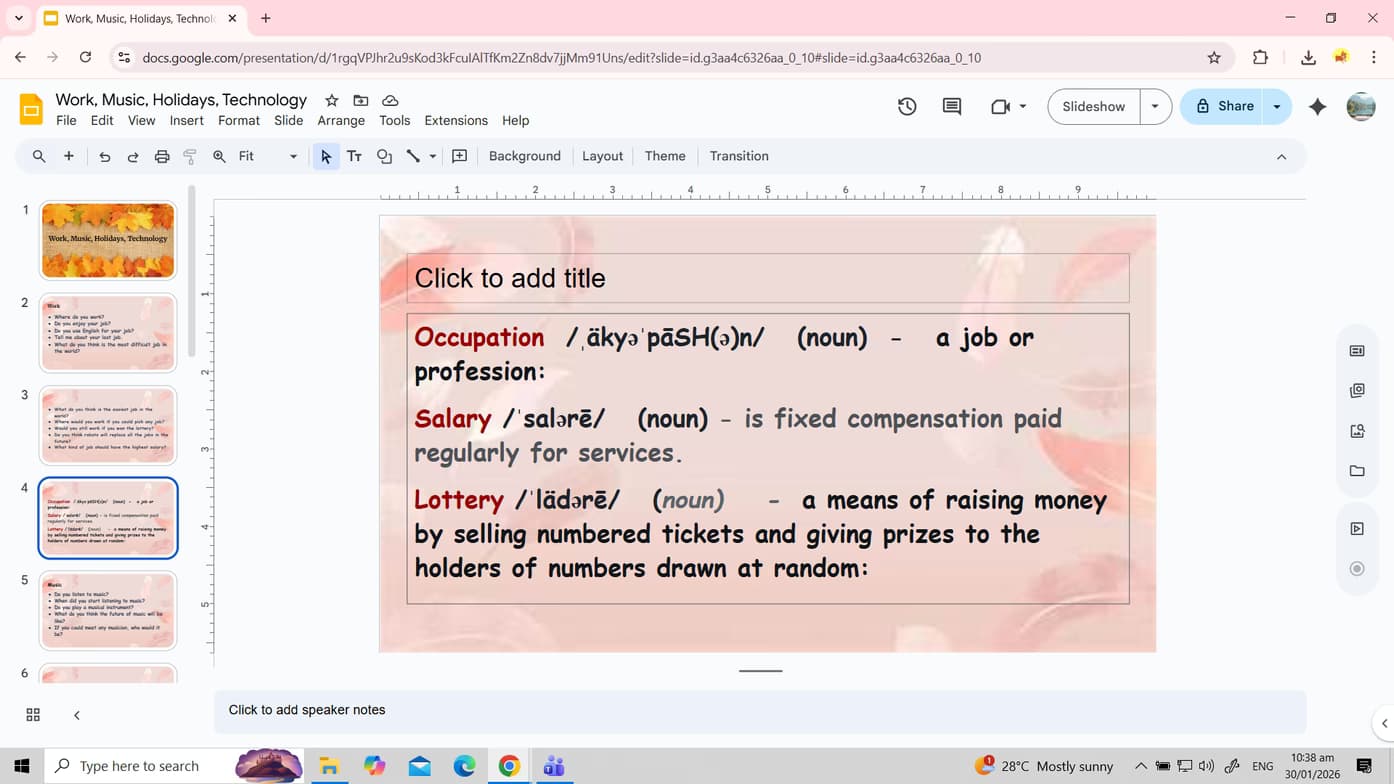Select the Text box tool
The width and height of the screenshot is (1394, 784).
[354, 156]
